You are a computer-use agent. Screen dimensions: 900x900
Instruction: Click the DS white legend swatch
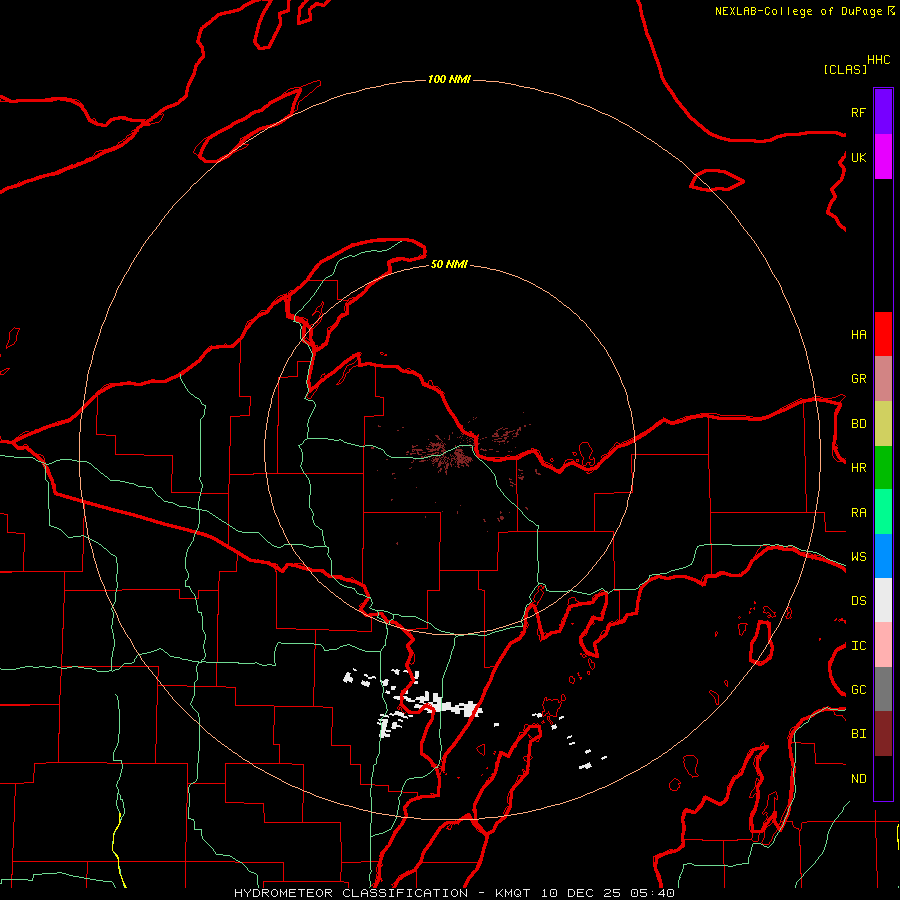[x=883, y=600]
